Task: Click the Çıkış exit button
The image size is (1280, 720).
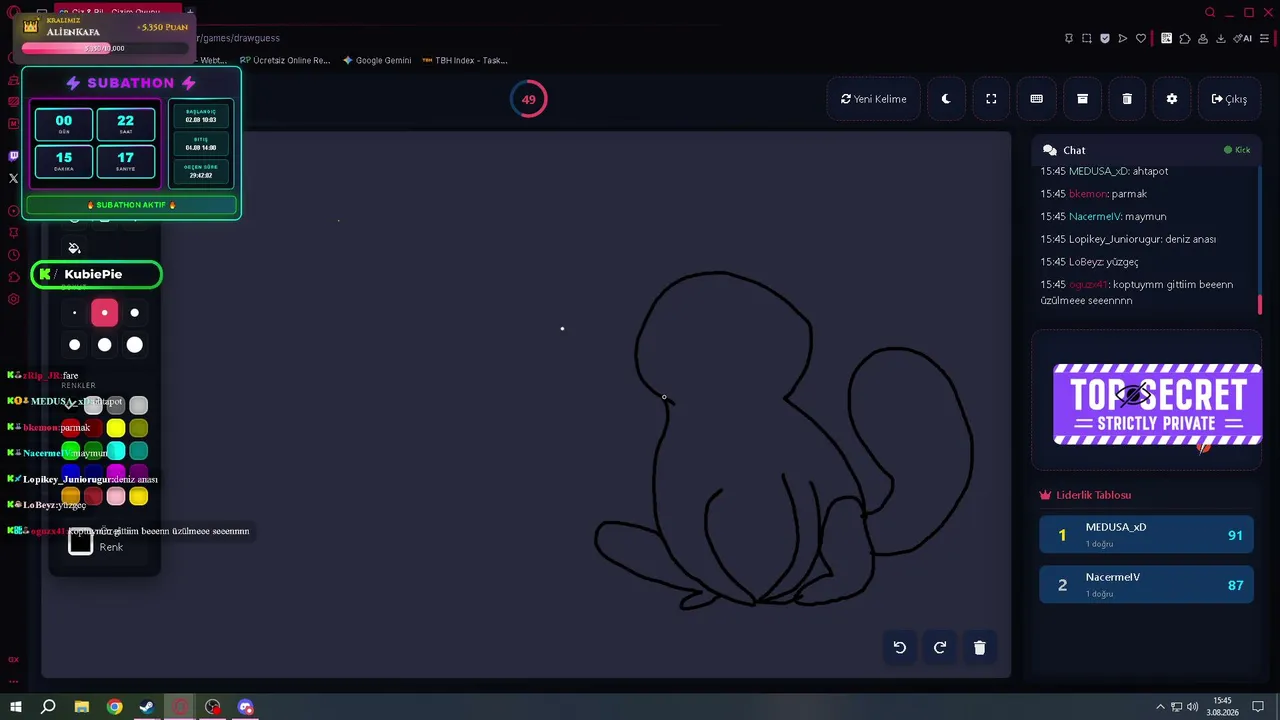Action: pyautogui.click(x=1229, y=99)
